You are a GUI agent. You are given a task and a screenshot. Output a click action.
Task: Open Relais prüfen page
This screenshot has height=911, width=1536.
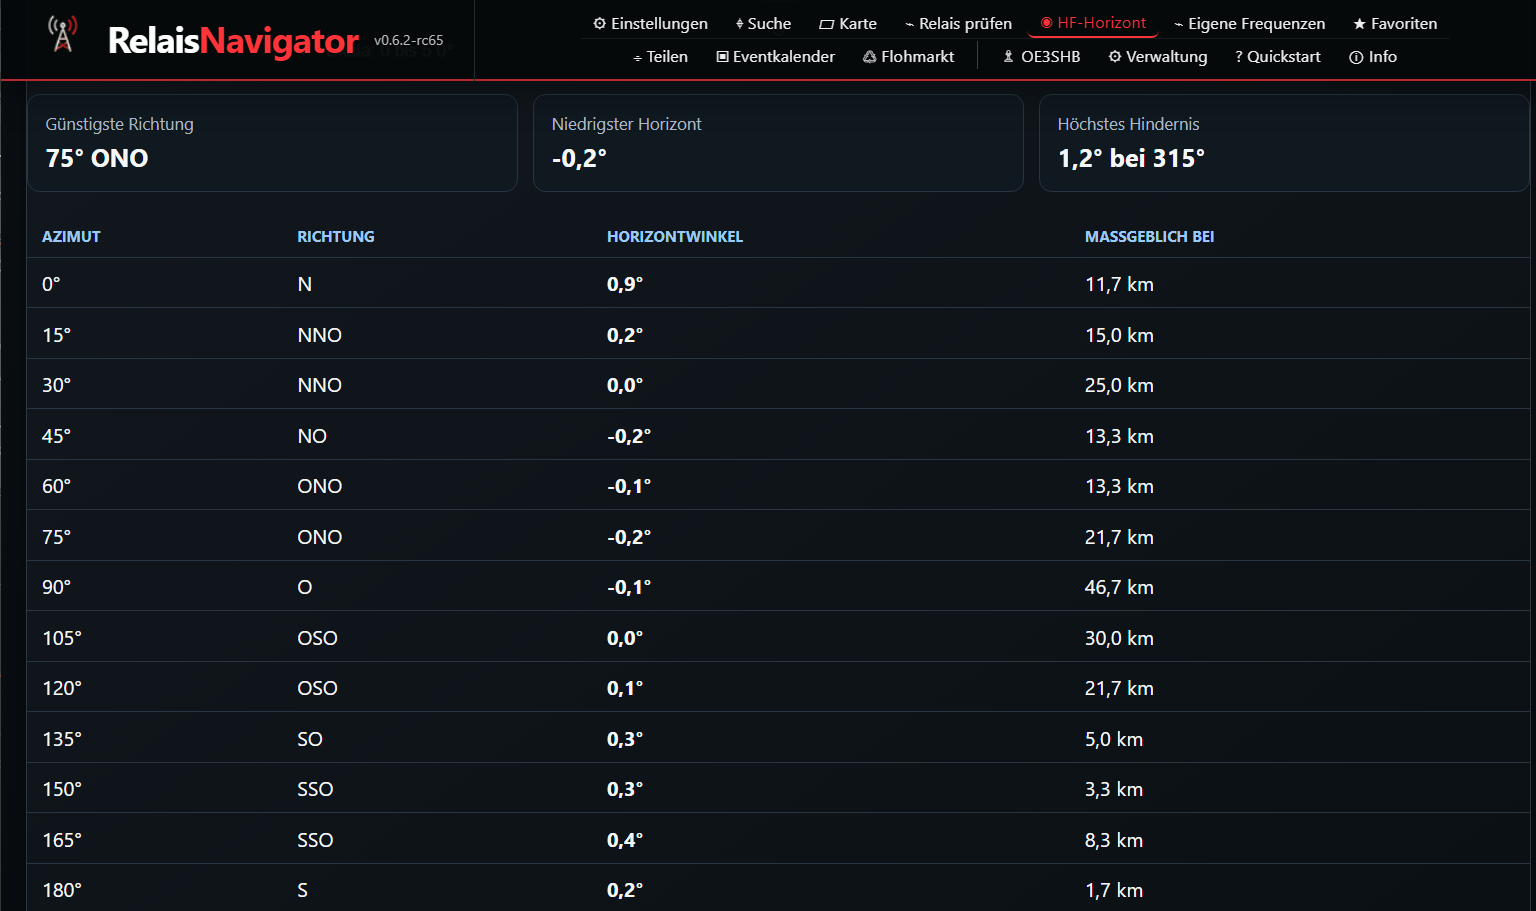tap(958, 23)
